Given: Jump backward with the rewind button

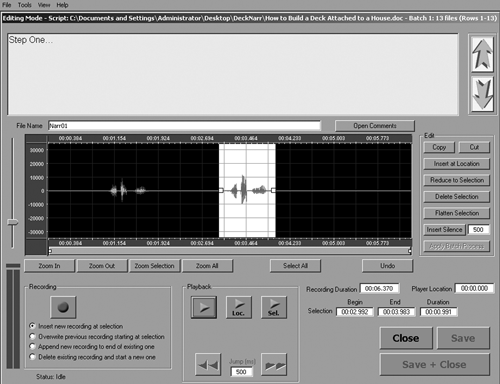Looking at the screenshot, I should (x=208, y=365).
